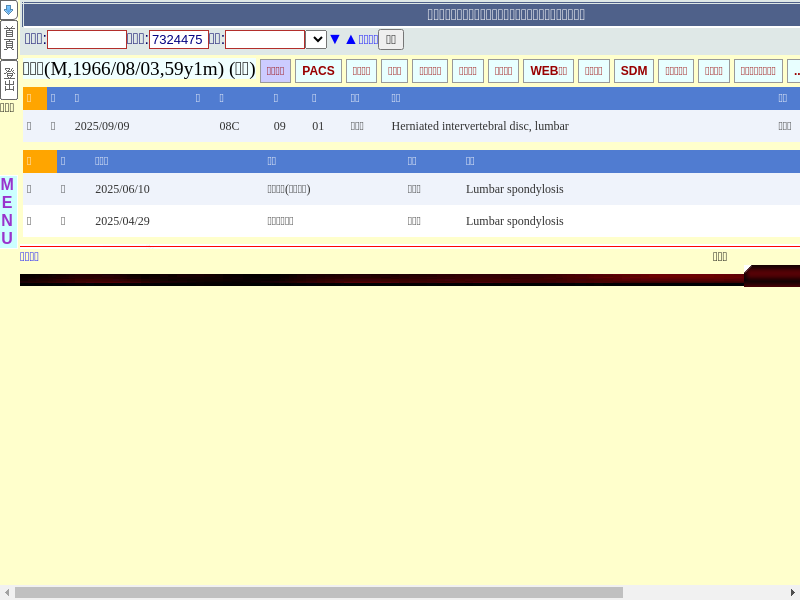Open the SDM button
The width and height of the screenshot is (800, 600).
coord(634,71)
